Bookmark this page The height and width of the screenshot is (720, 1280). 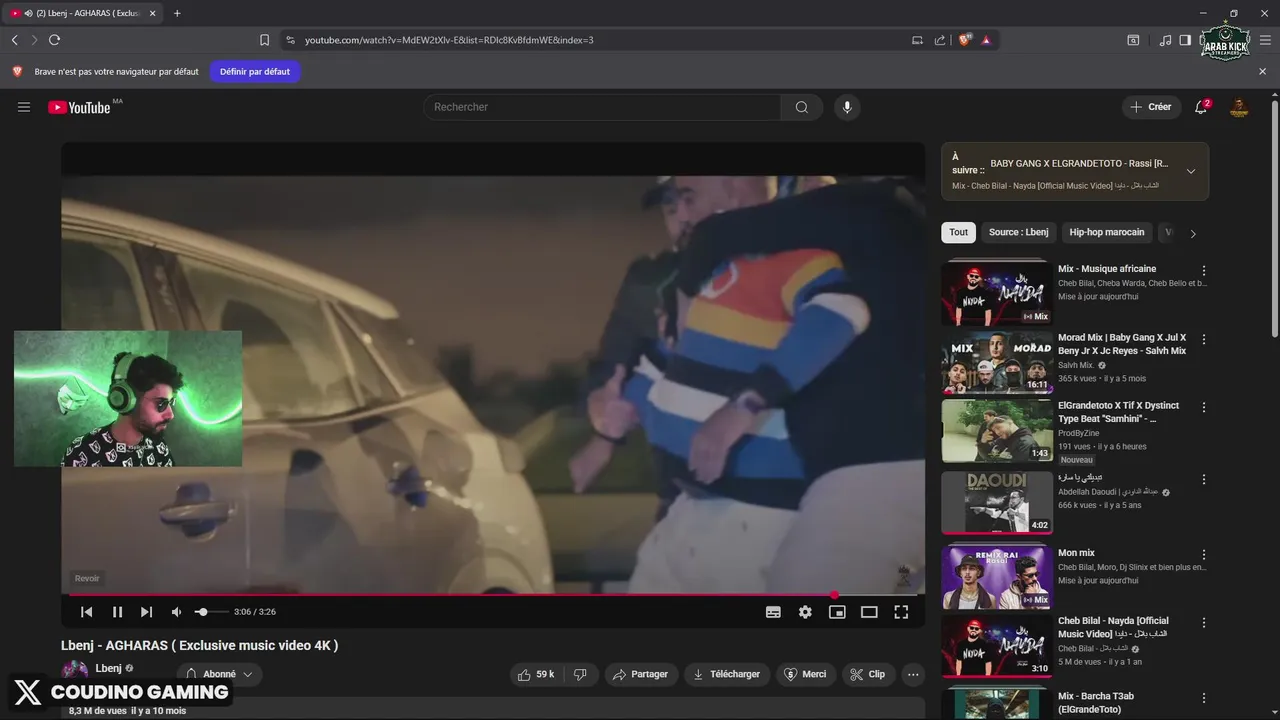(264, 40)
